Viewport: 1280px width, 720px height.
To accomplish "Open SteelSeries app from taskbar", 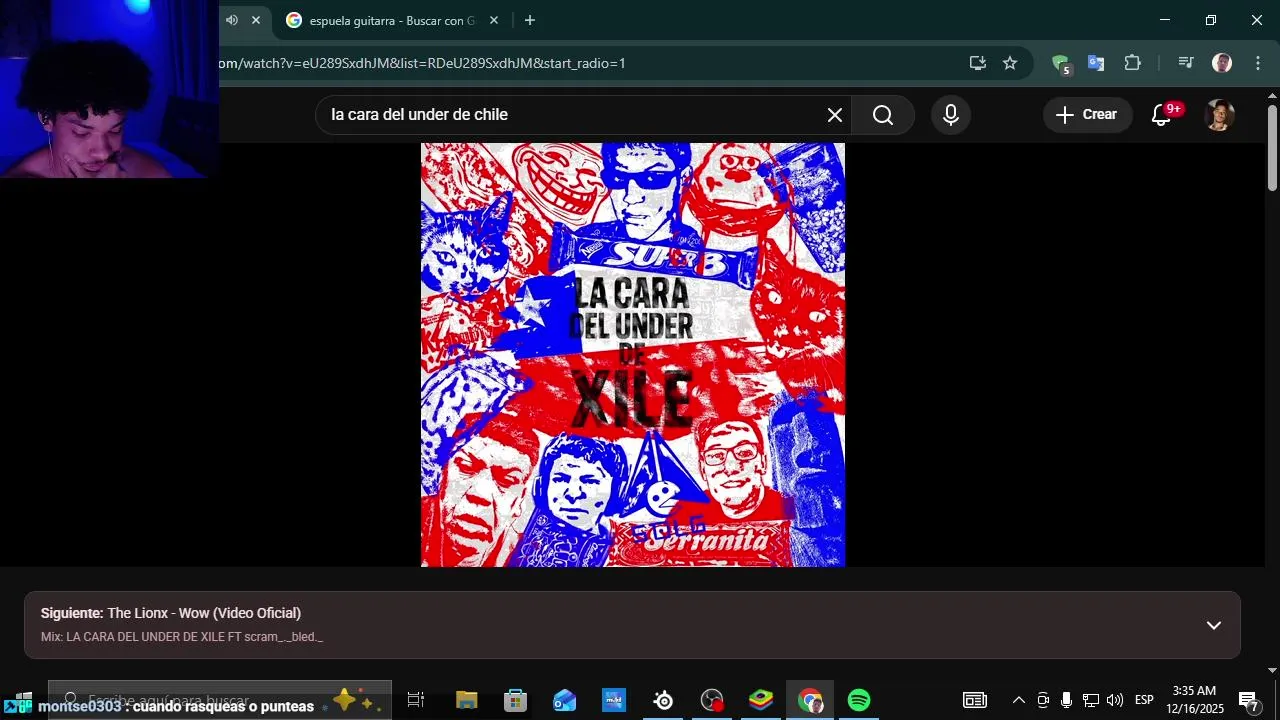I will [x=663, y=700].
